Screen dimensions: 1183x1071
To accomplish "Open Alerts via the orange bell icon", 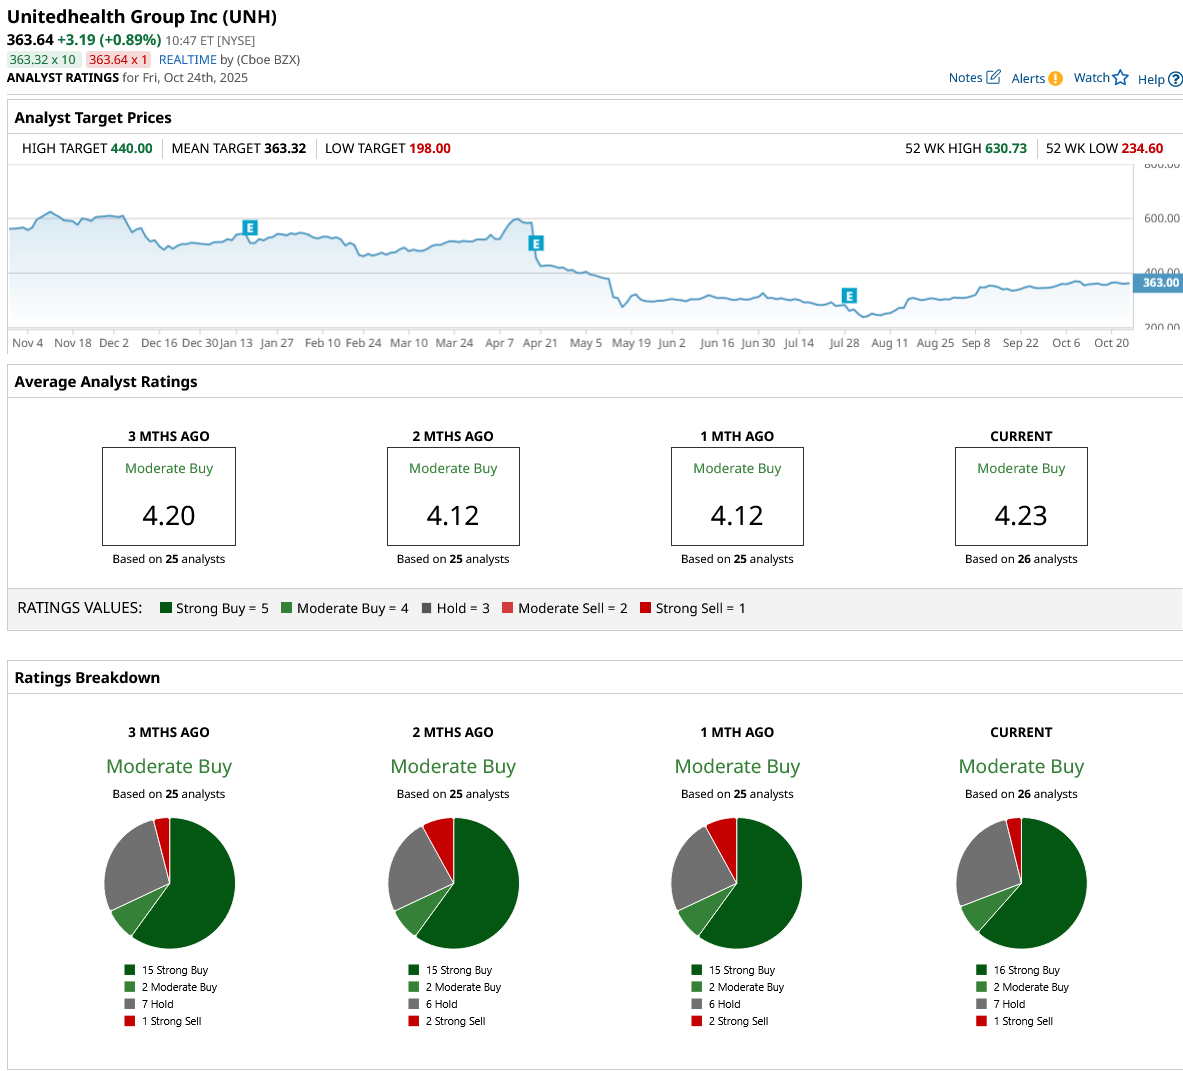I will [1055, 79].
